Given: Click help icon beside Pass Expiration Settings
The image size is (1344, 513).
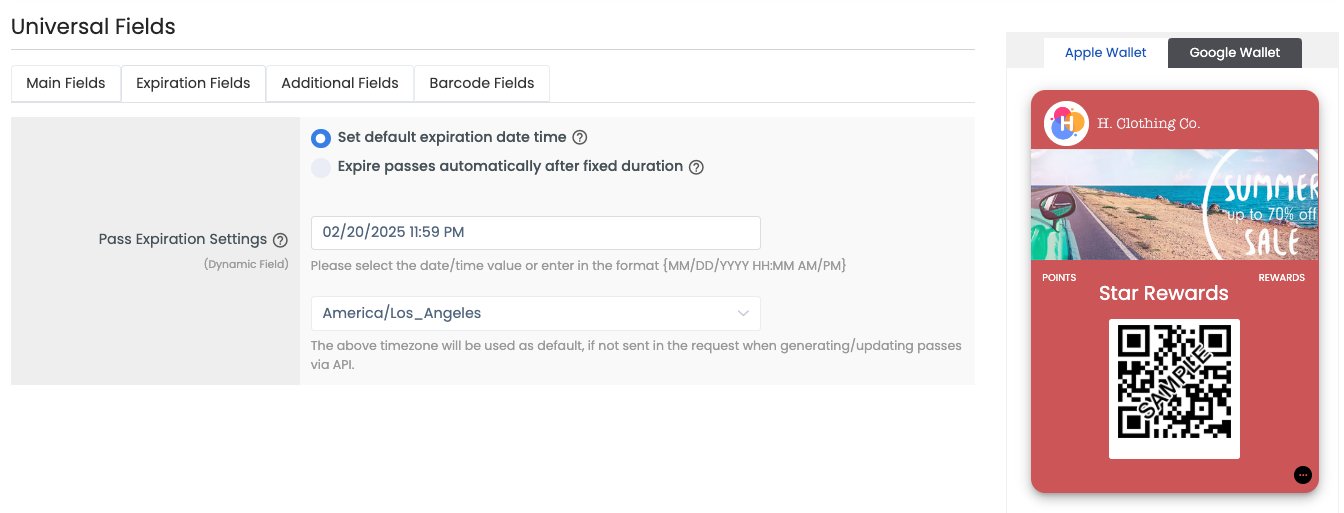Looking at the screenshot, I should tap(280, 240).
